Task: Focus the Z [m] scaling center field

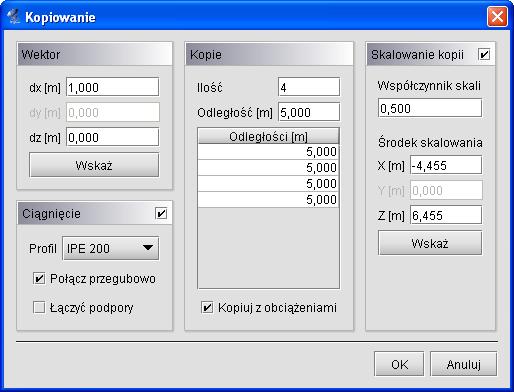Action: pyautogui.click(x=446, y=215)
